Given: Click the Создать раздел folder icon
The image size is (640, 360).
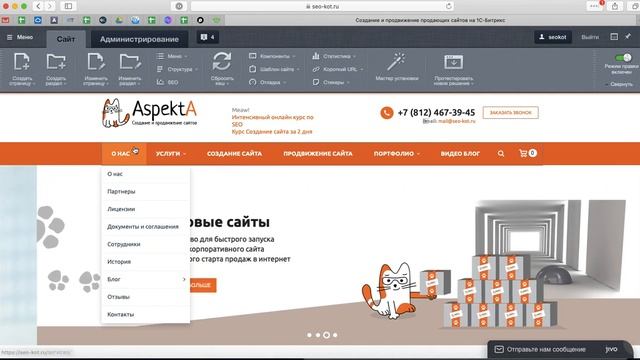Looking at the screenshot, I should point(56,62).
